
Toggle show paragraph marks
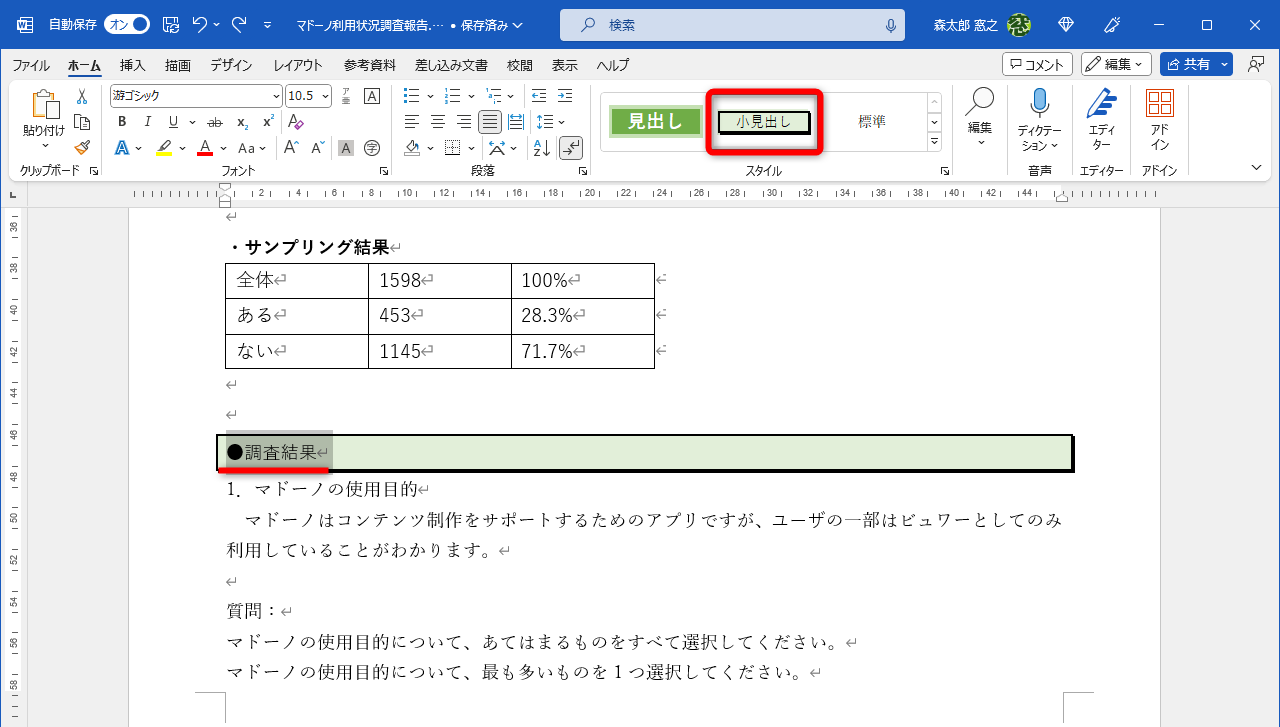pyautogui.click(x=571, y=148)
